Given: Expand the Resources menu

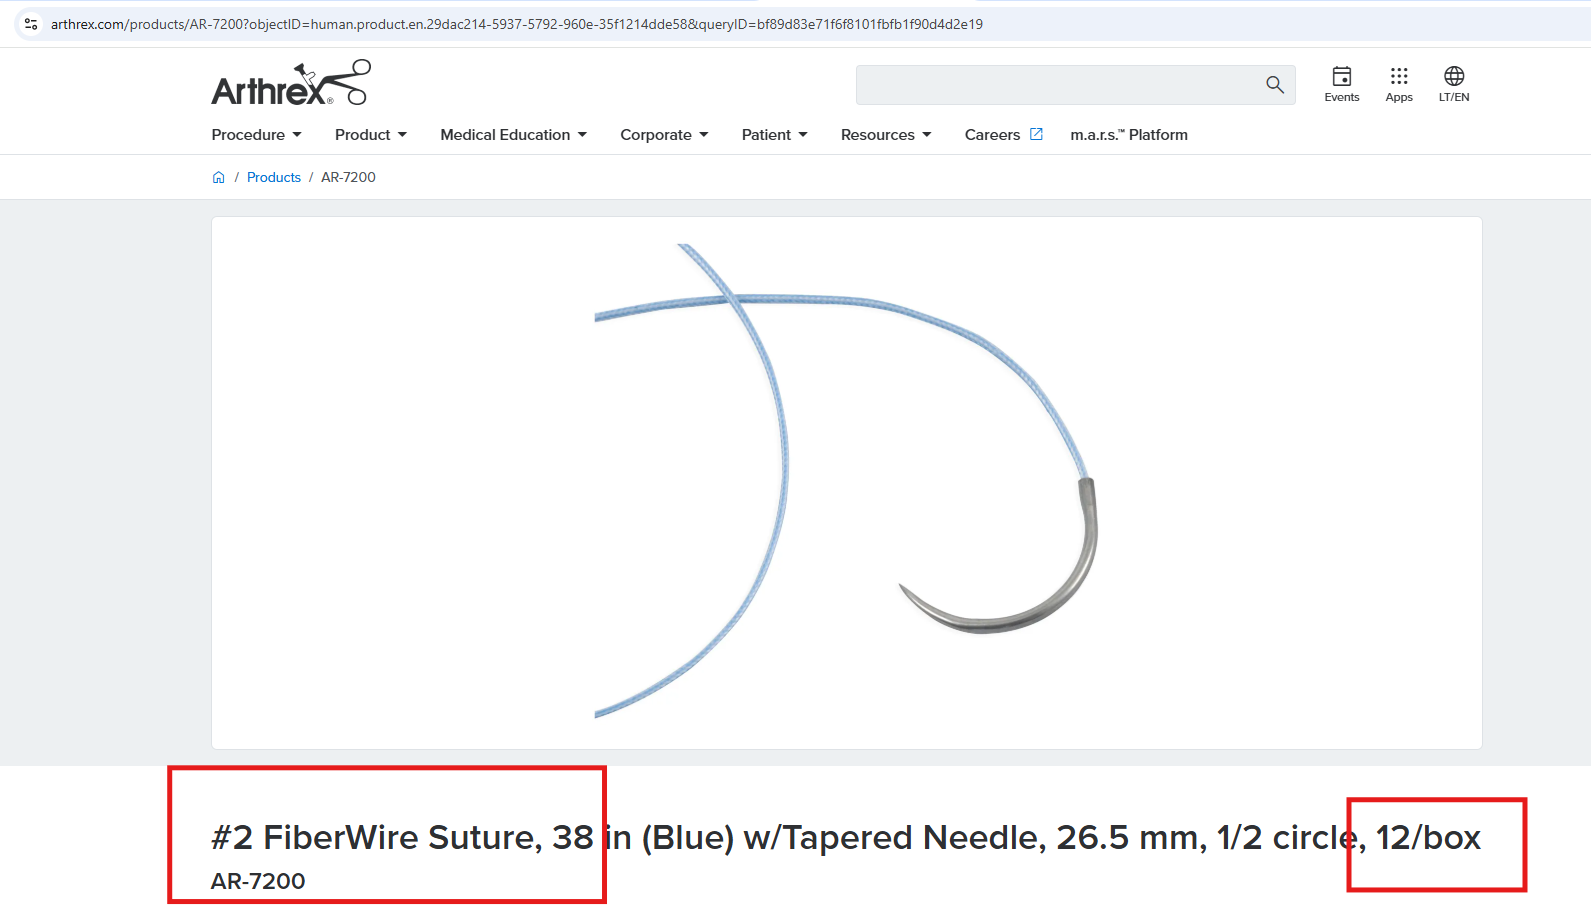Looking at the screenshot, I should pyautogui.click(x=885, y=135).
